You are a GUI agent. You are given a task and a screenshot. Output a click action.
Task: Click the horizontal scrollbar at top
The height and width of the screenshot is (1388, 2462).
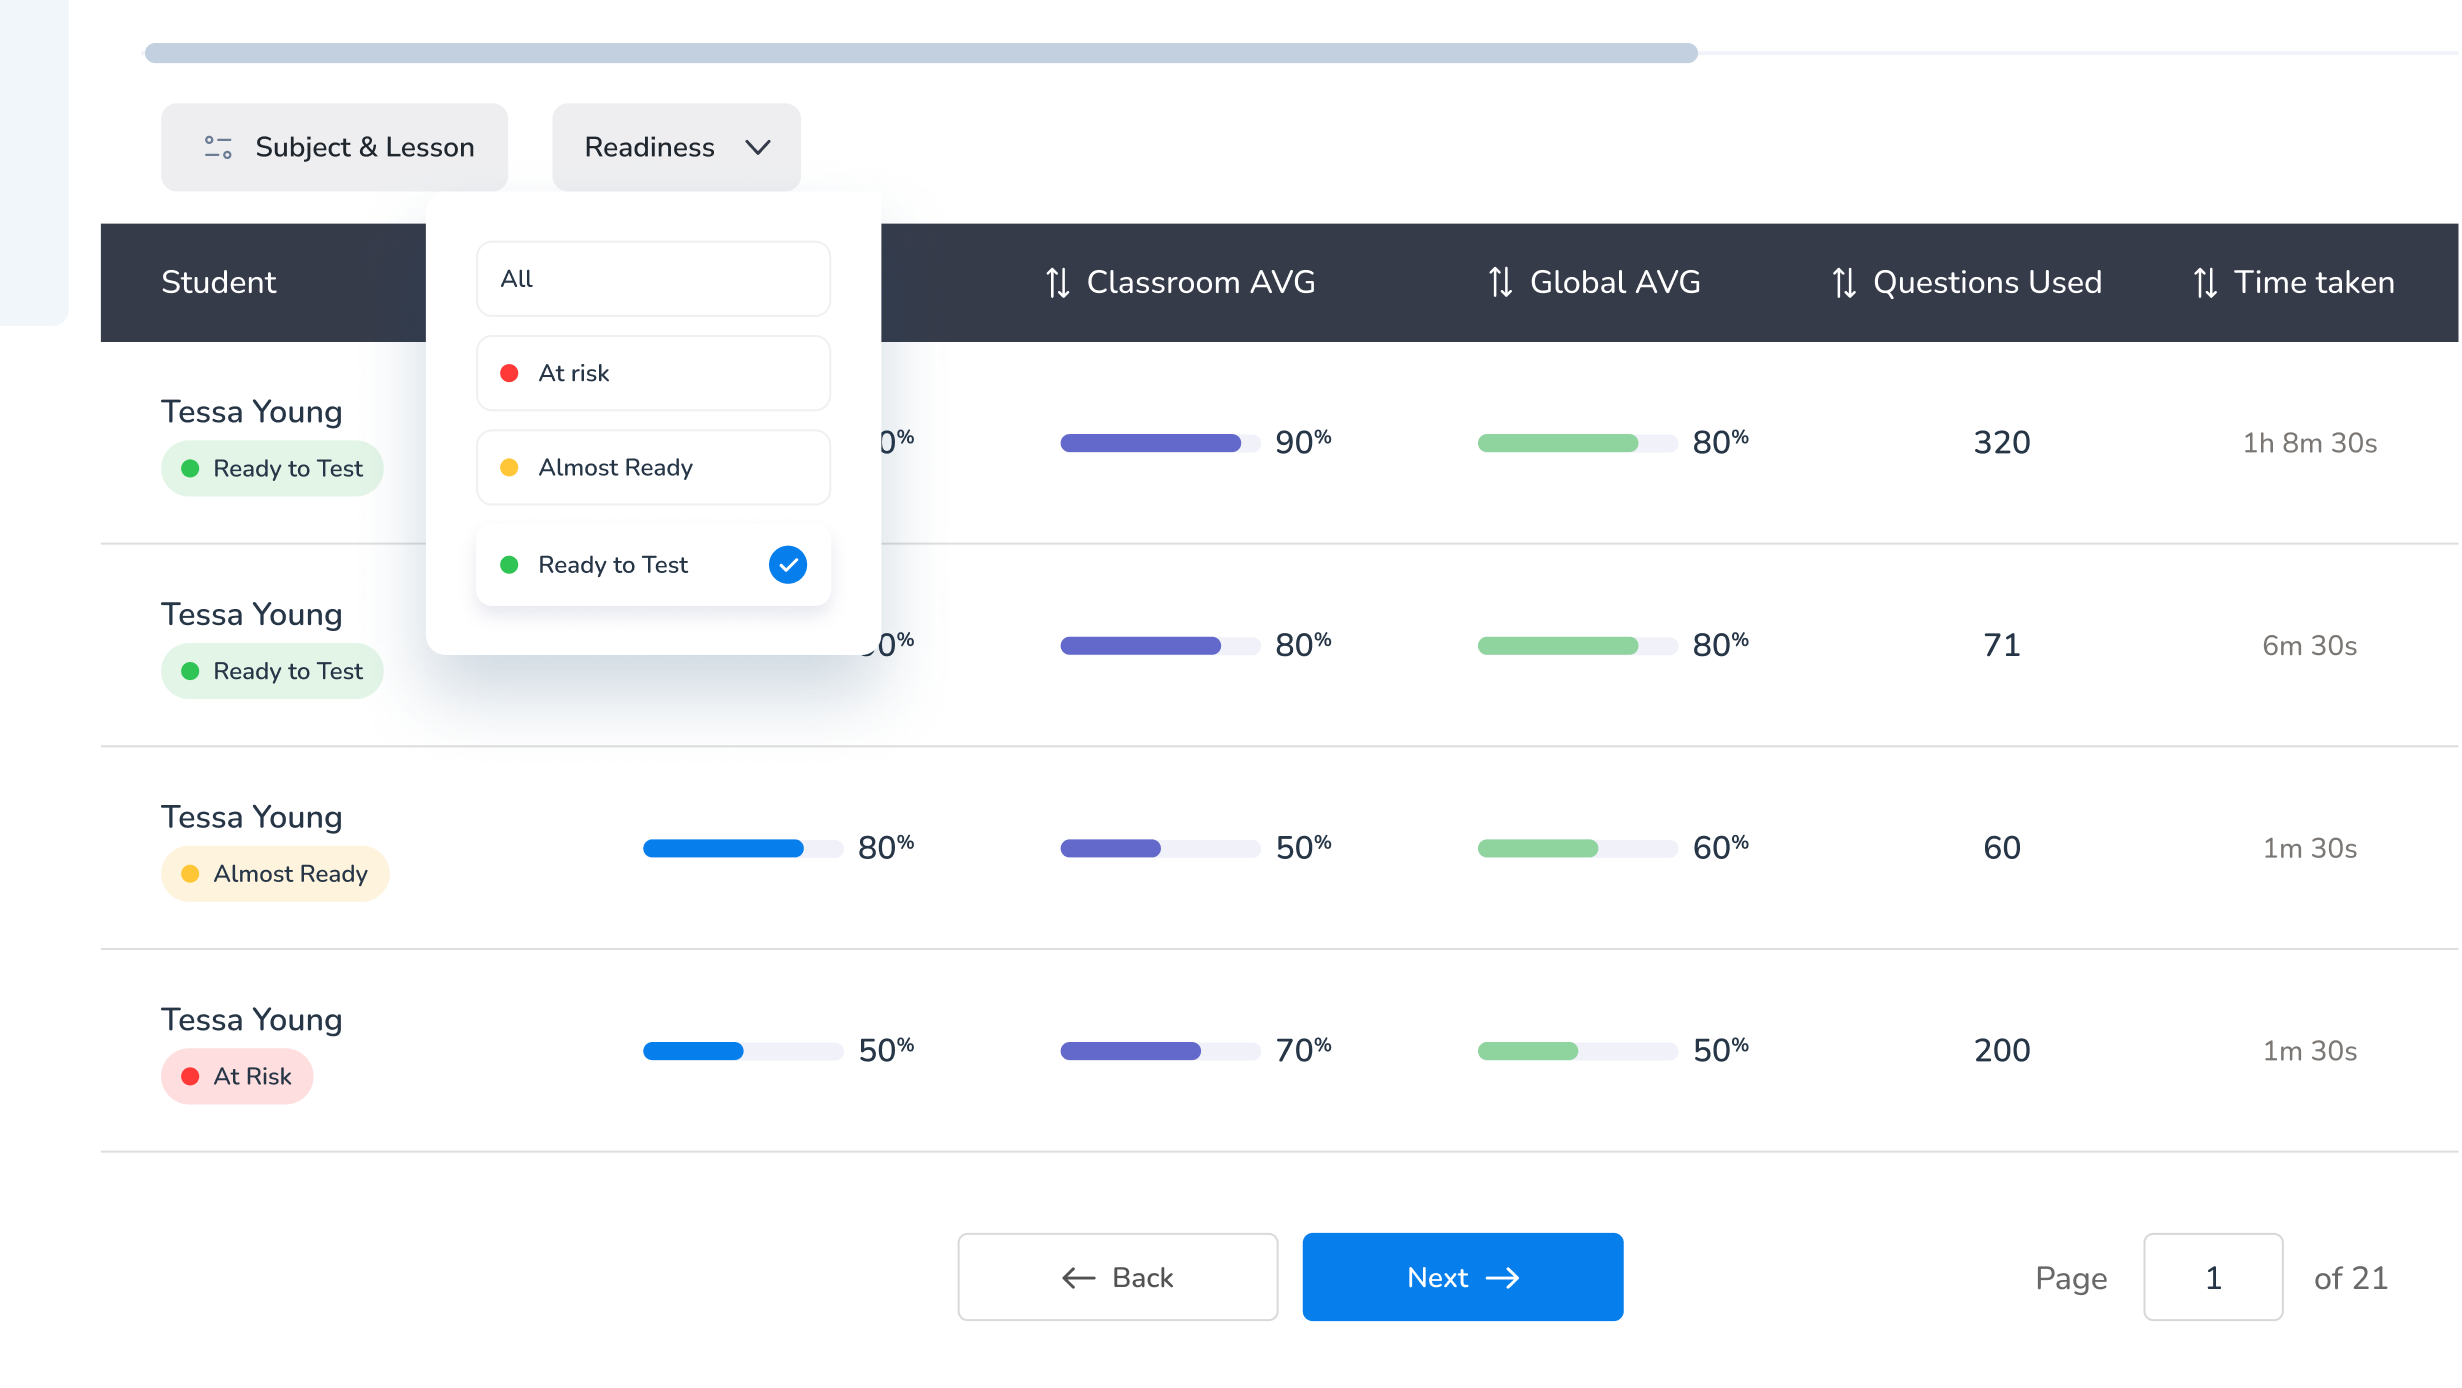(920, 53)
